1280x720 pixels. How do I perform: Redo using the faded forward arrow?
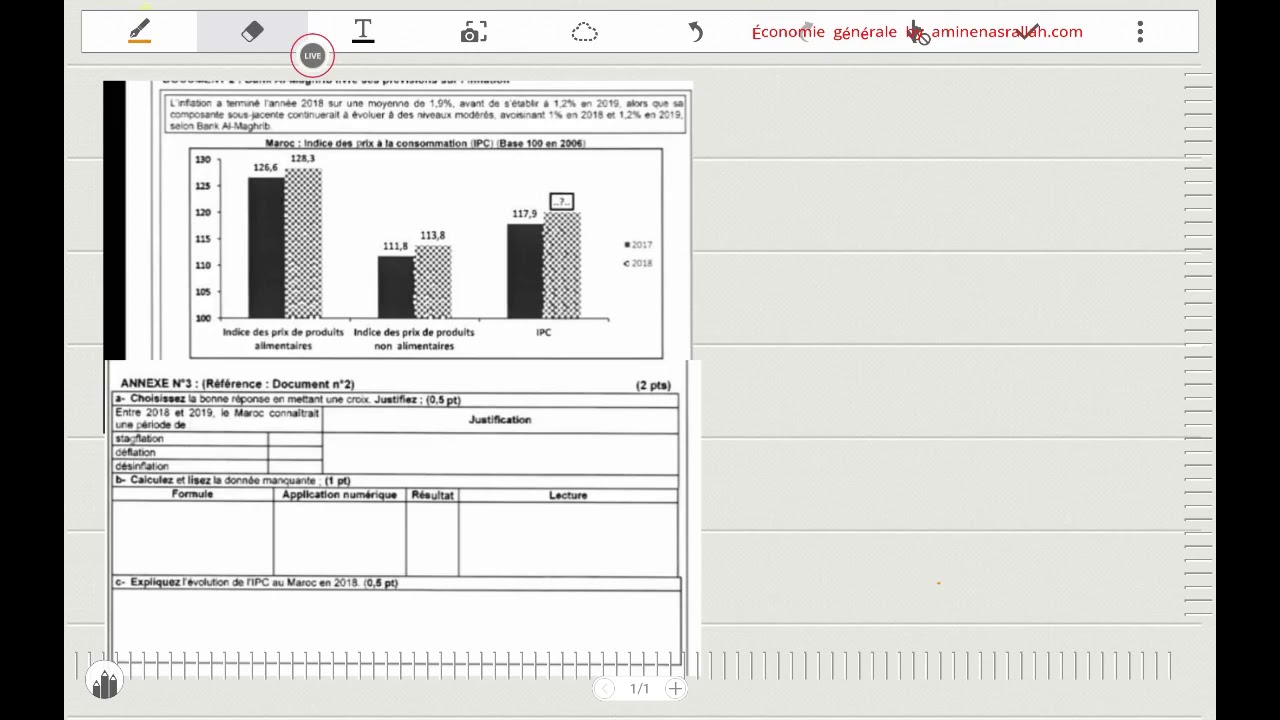point(808,32)
